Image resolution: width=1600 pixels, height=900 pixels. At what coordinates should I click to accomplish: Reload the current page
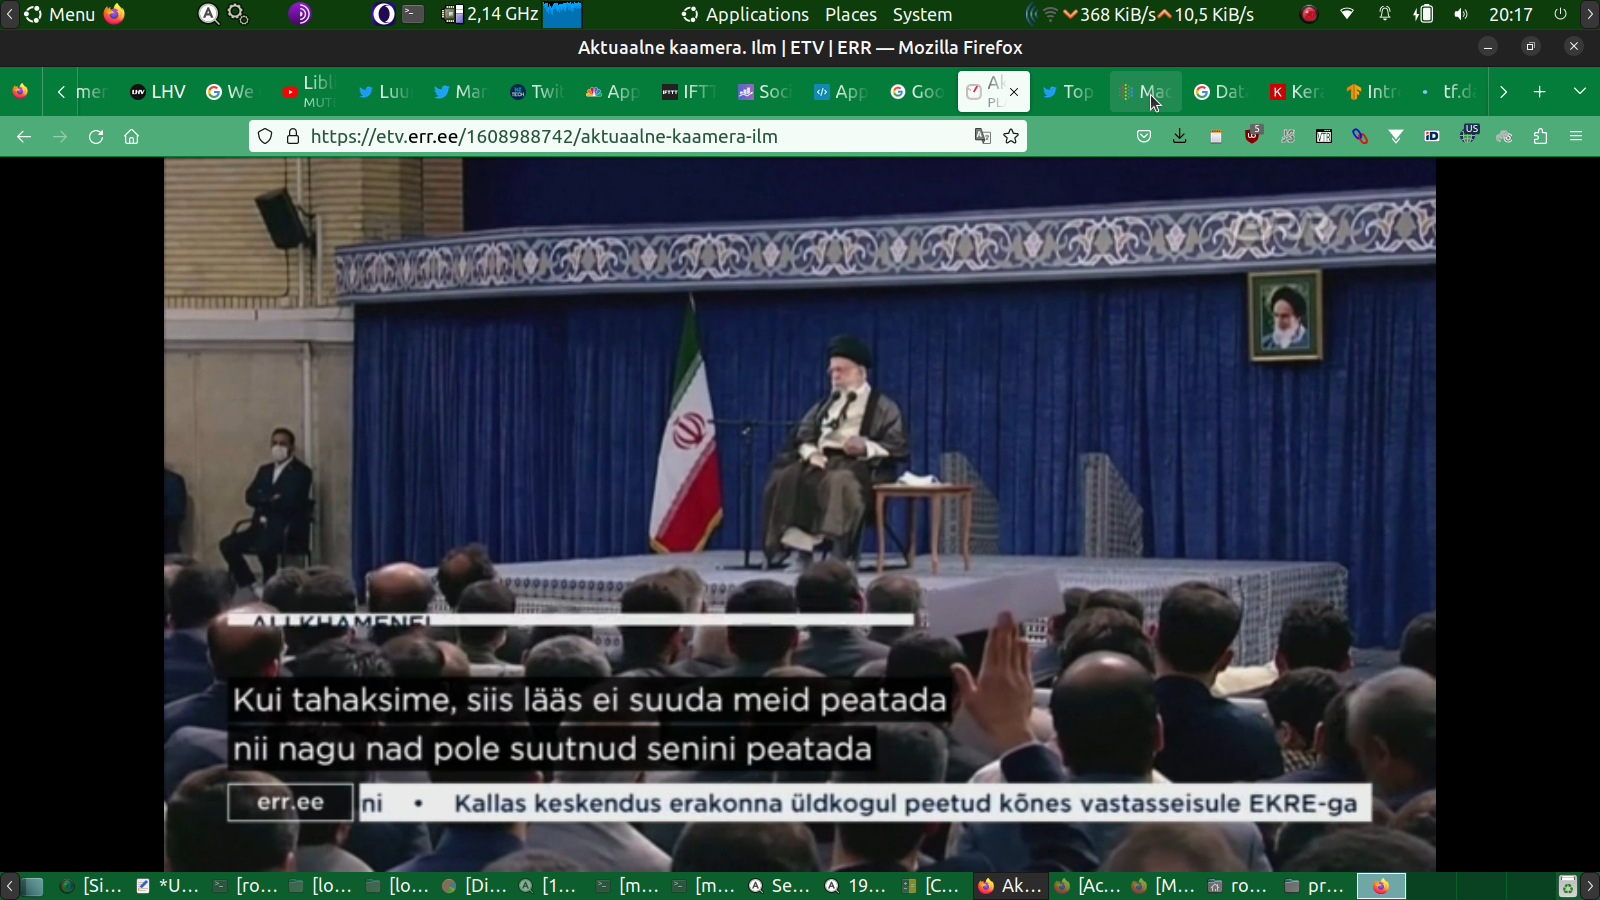tap(96, 137)
